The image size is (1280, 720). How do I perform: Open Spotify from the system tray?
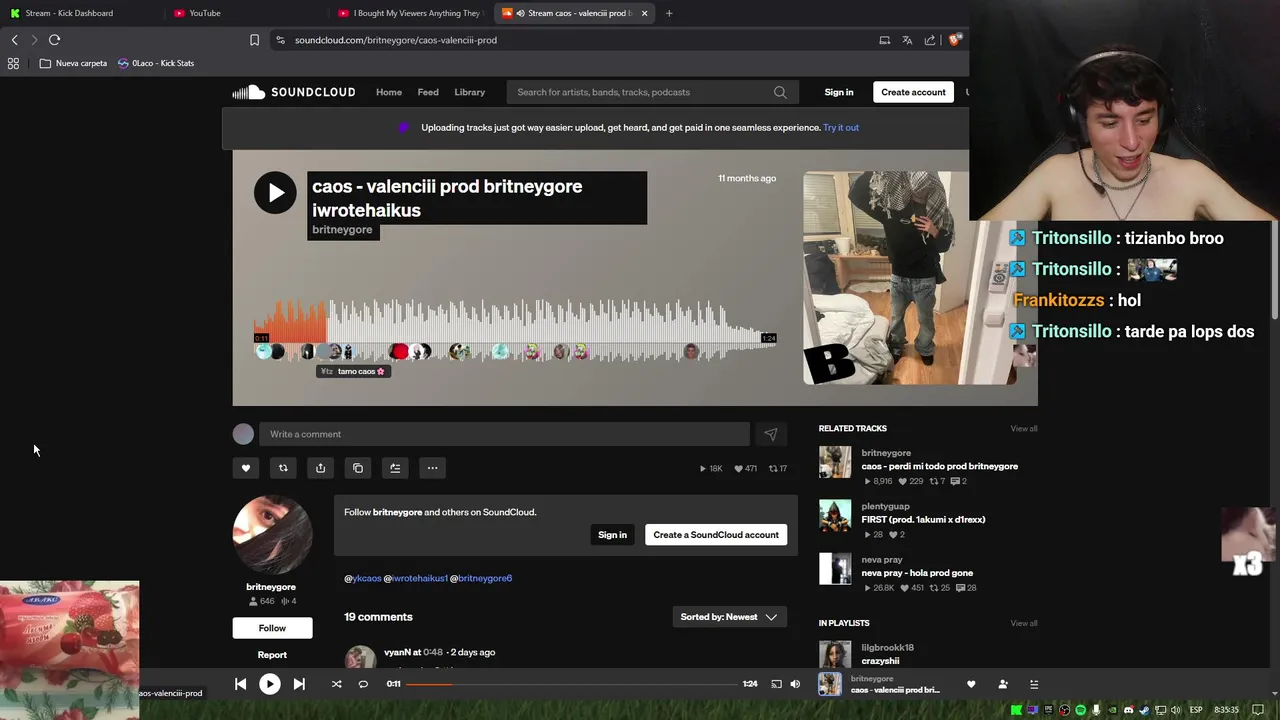point(1080,710)
